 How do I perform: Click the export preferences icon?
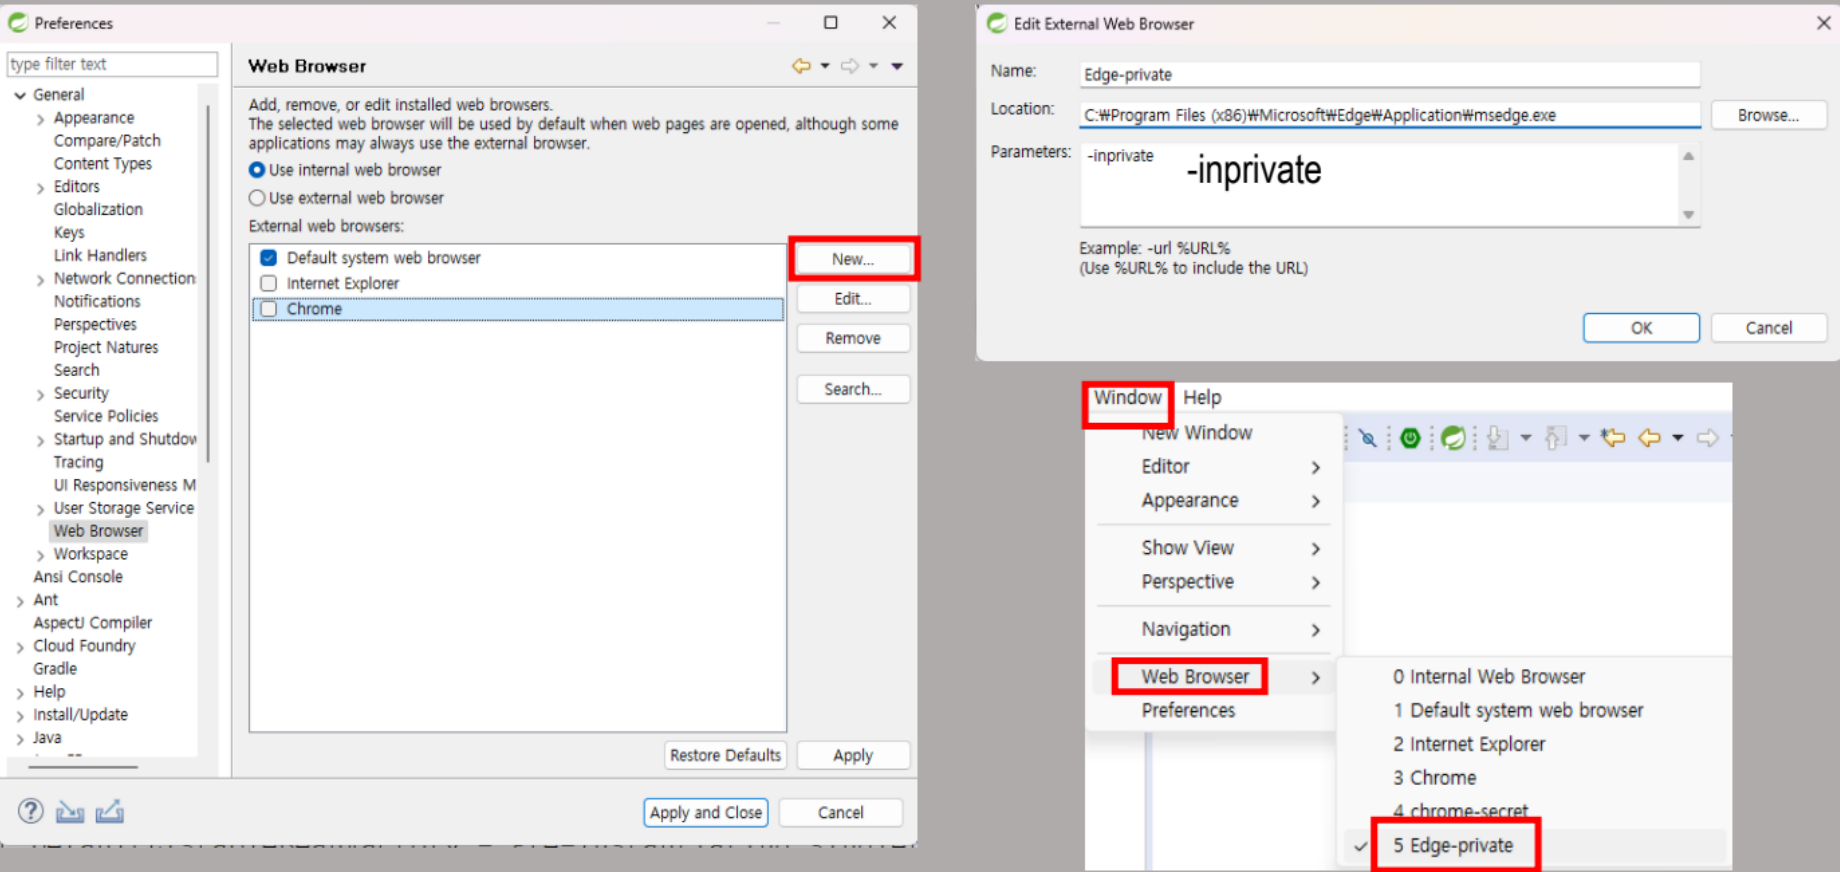click(x=110, y=811)
